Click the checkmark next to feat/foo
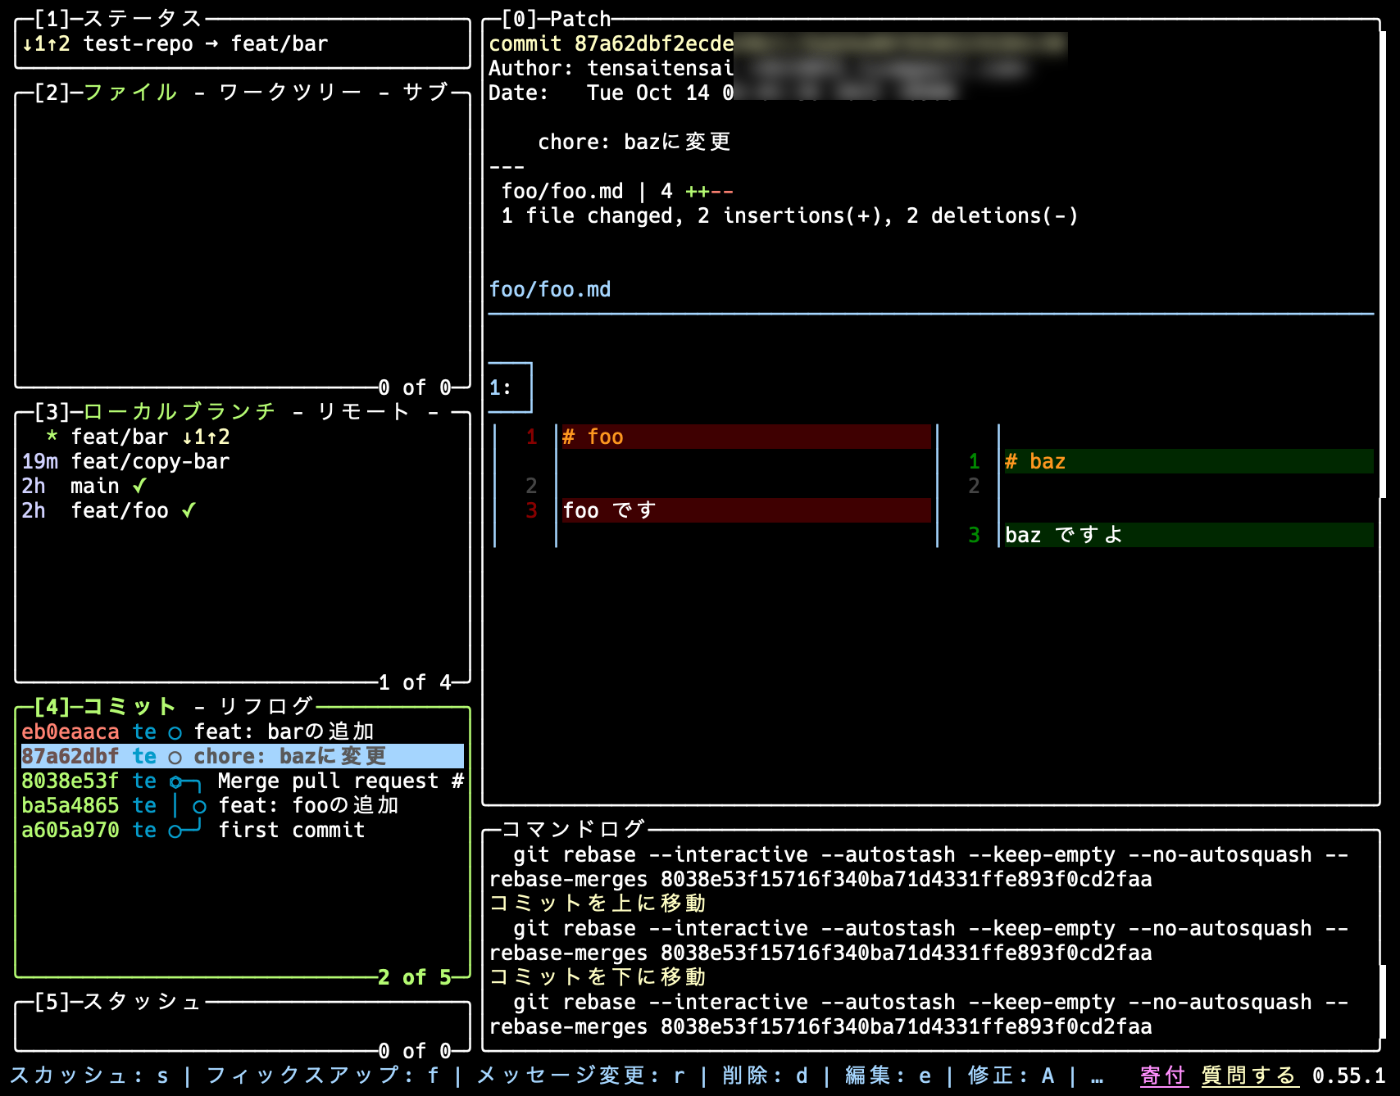This screenshot has height=1096, width=1400. (188, 511)
